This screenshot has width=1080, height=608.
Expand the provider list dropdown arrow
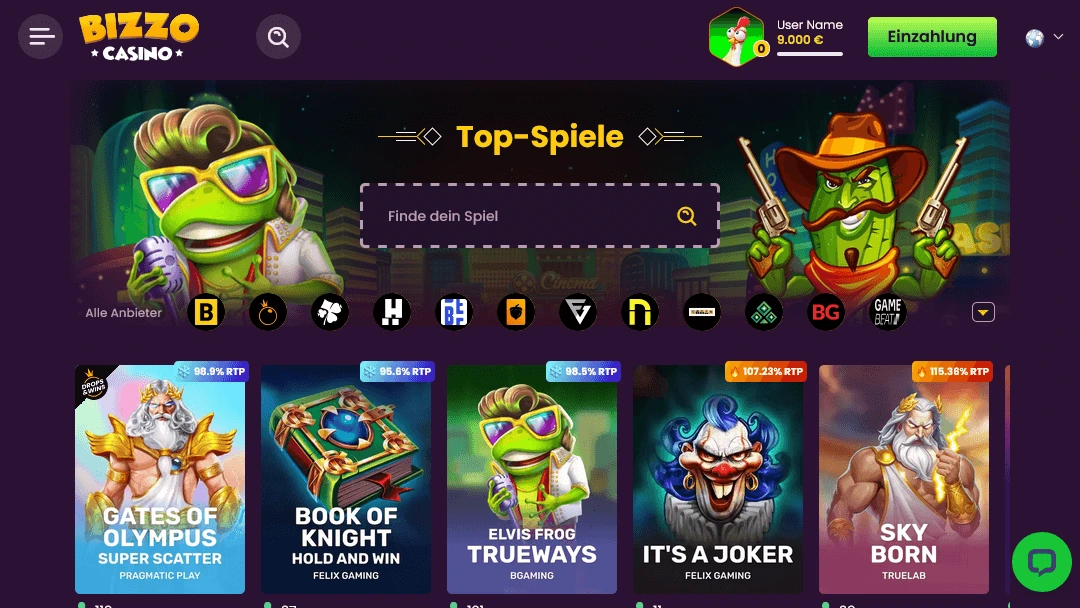pyautogui.click(x=983, y=312)
